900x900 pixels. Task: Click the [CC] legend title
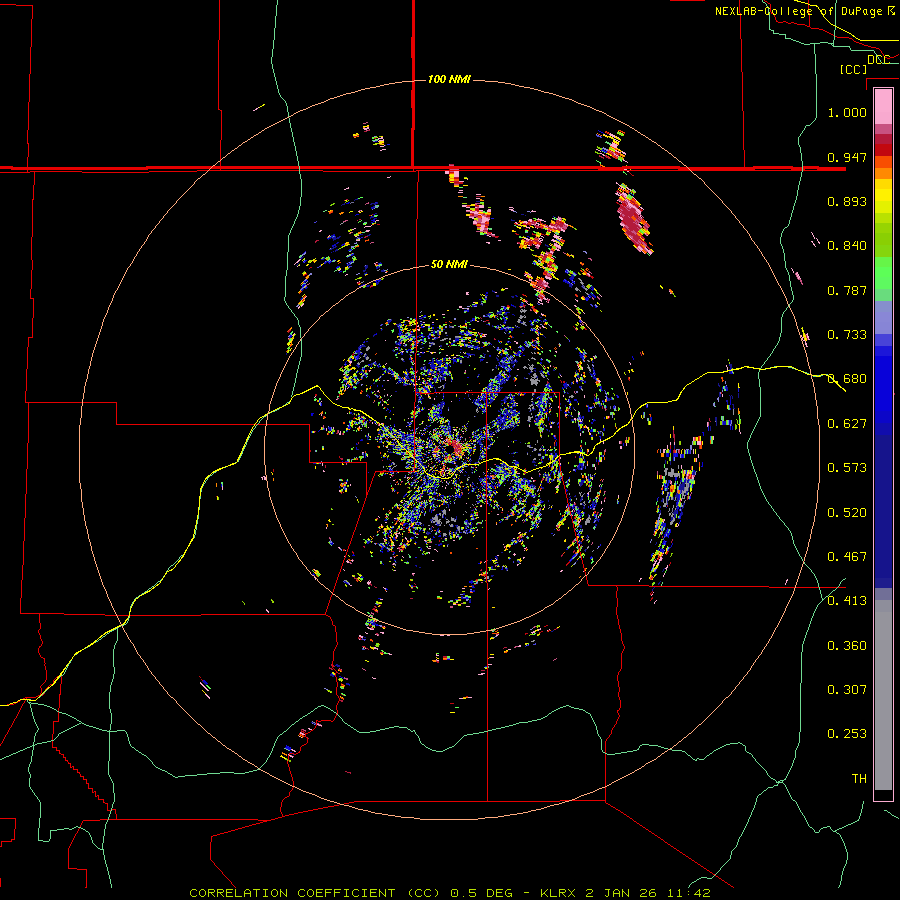coord(853,69)
